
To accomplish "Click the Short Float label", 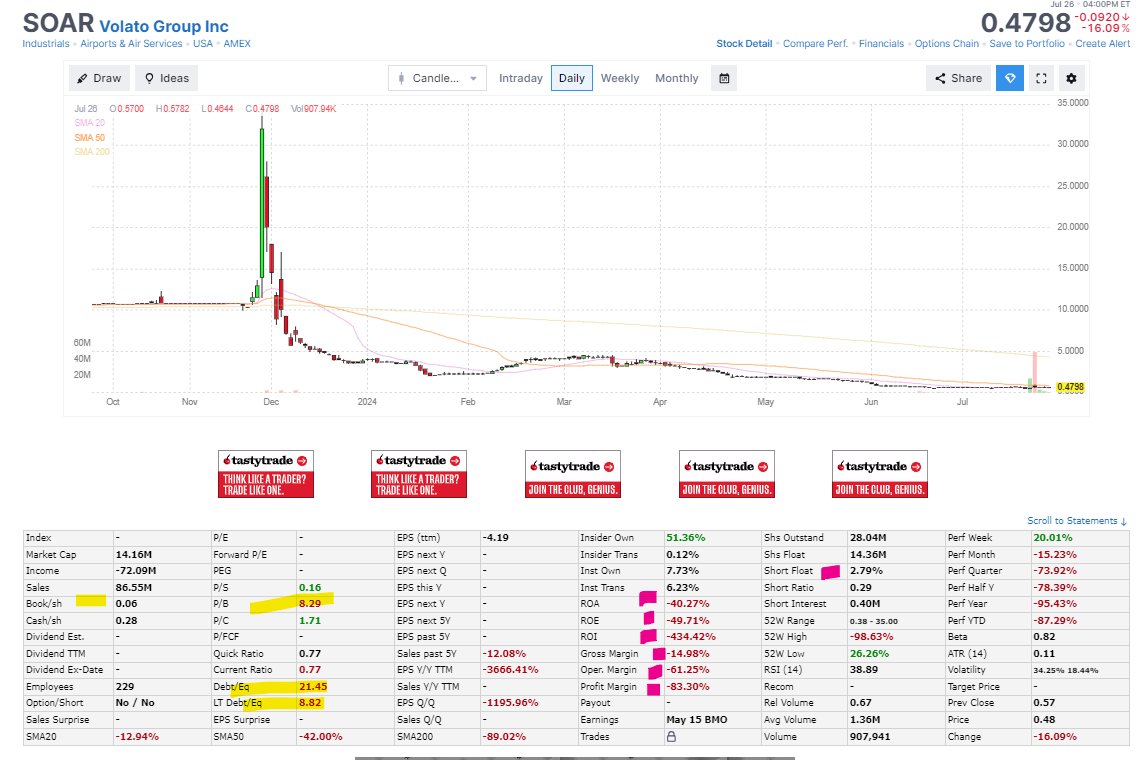I will (x=788, y=571).
